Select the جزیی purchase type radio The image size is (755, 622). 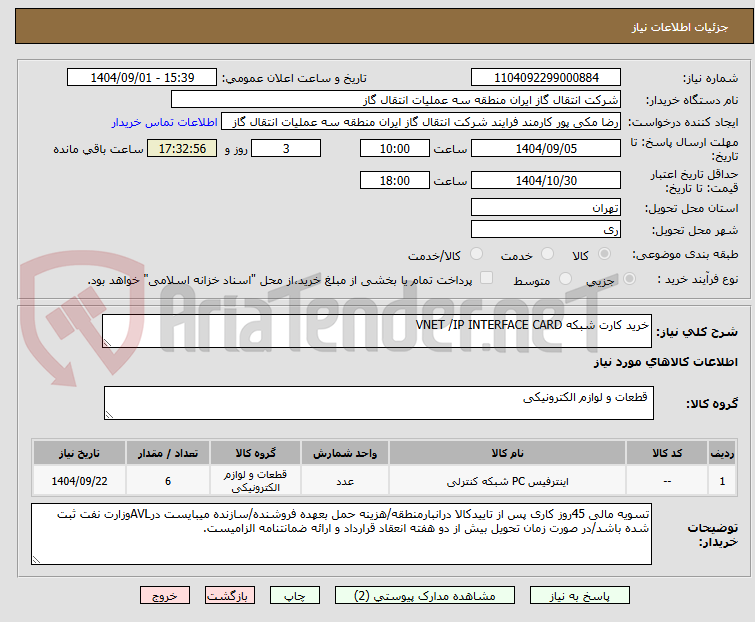point(629,279)
